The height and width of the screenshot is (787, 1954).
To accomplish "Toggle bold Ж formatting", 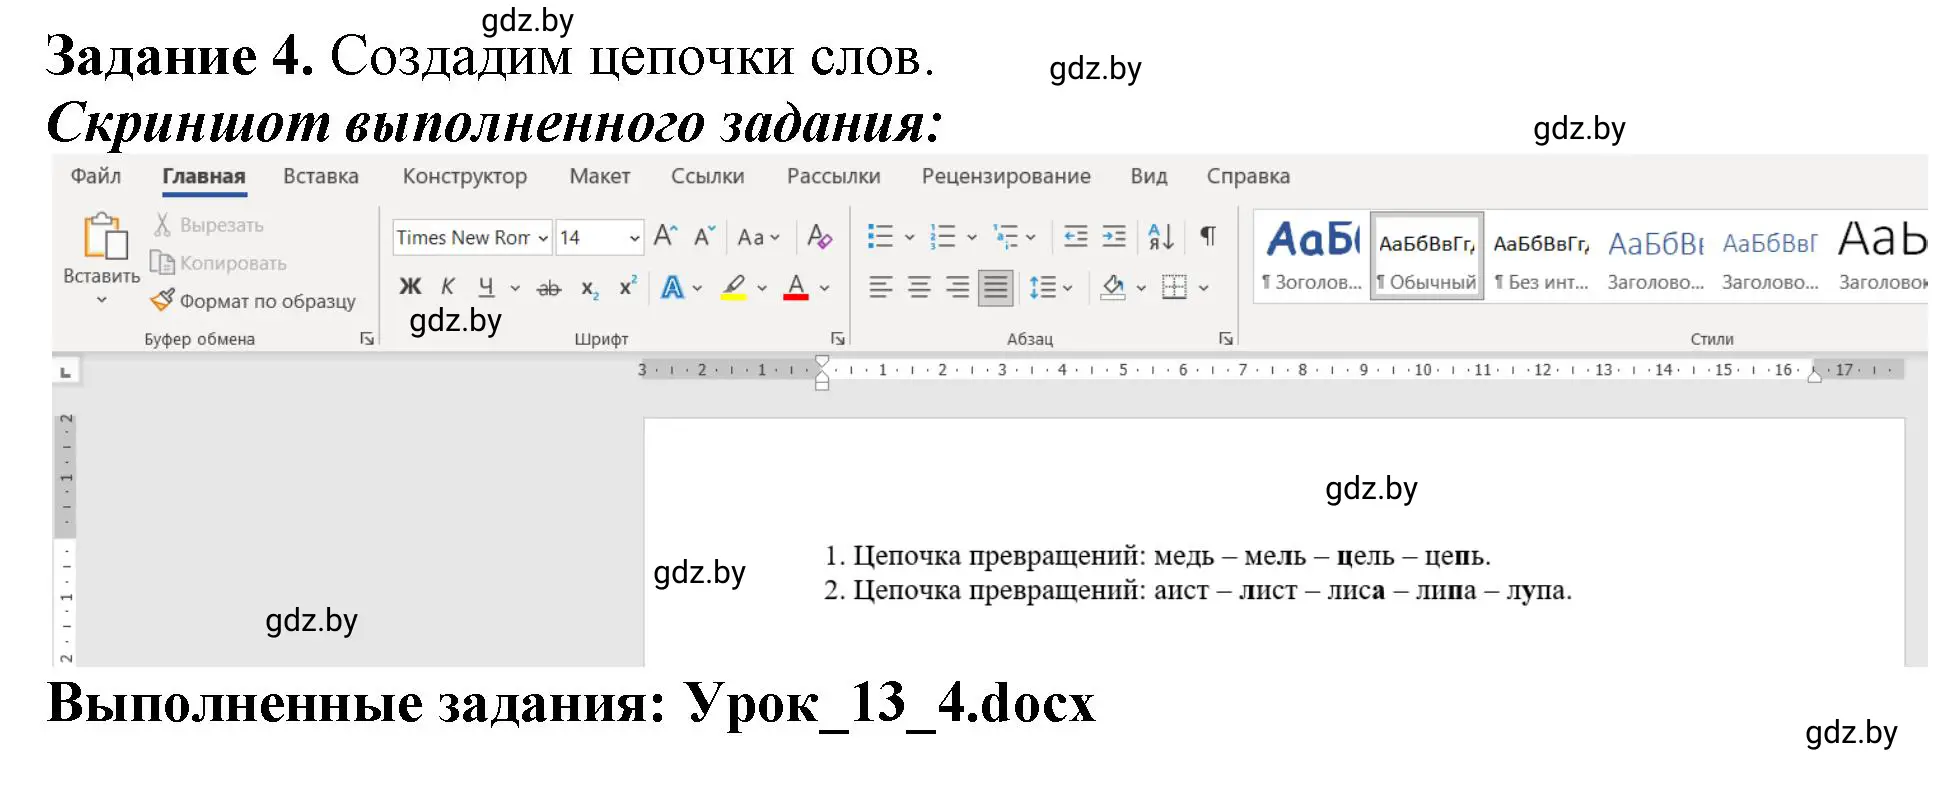I will point(410,287).
